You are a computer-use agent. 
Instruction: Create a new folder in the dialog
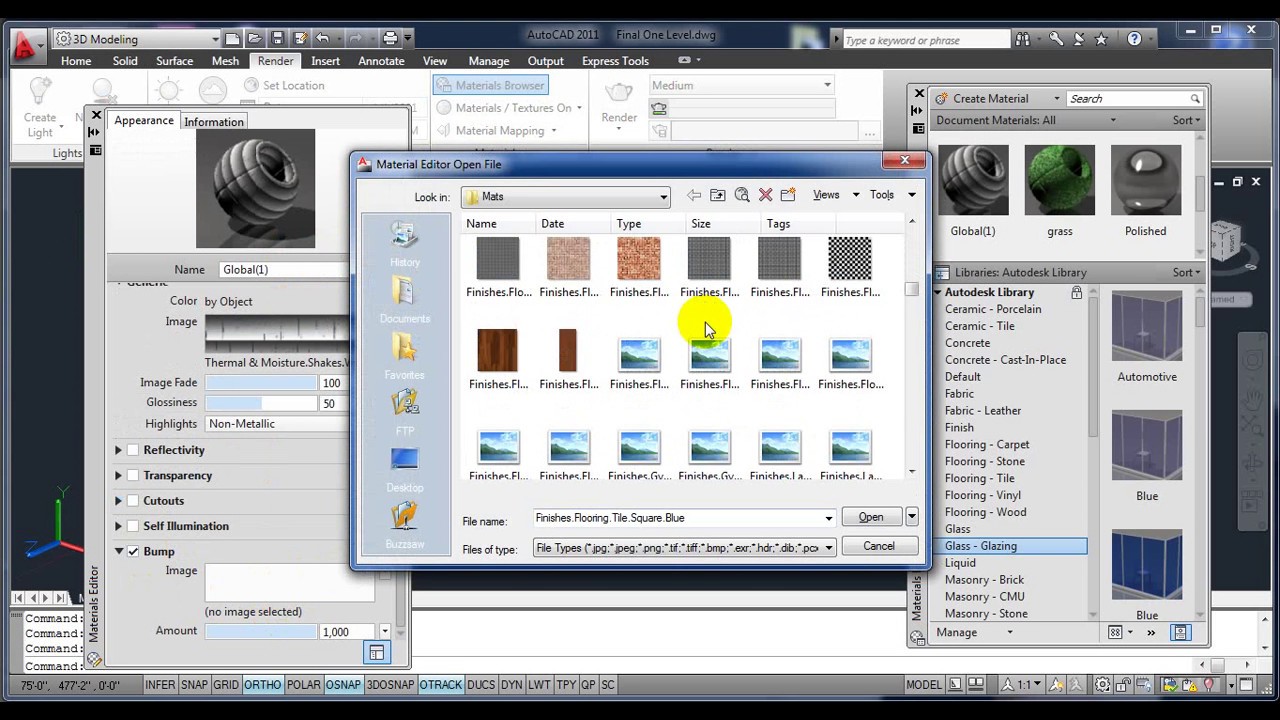(x=788, y=195)
